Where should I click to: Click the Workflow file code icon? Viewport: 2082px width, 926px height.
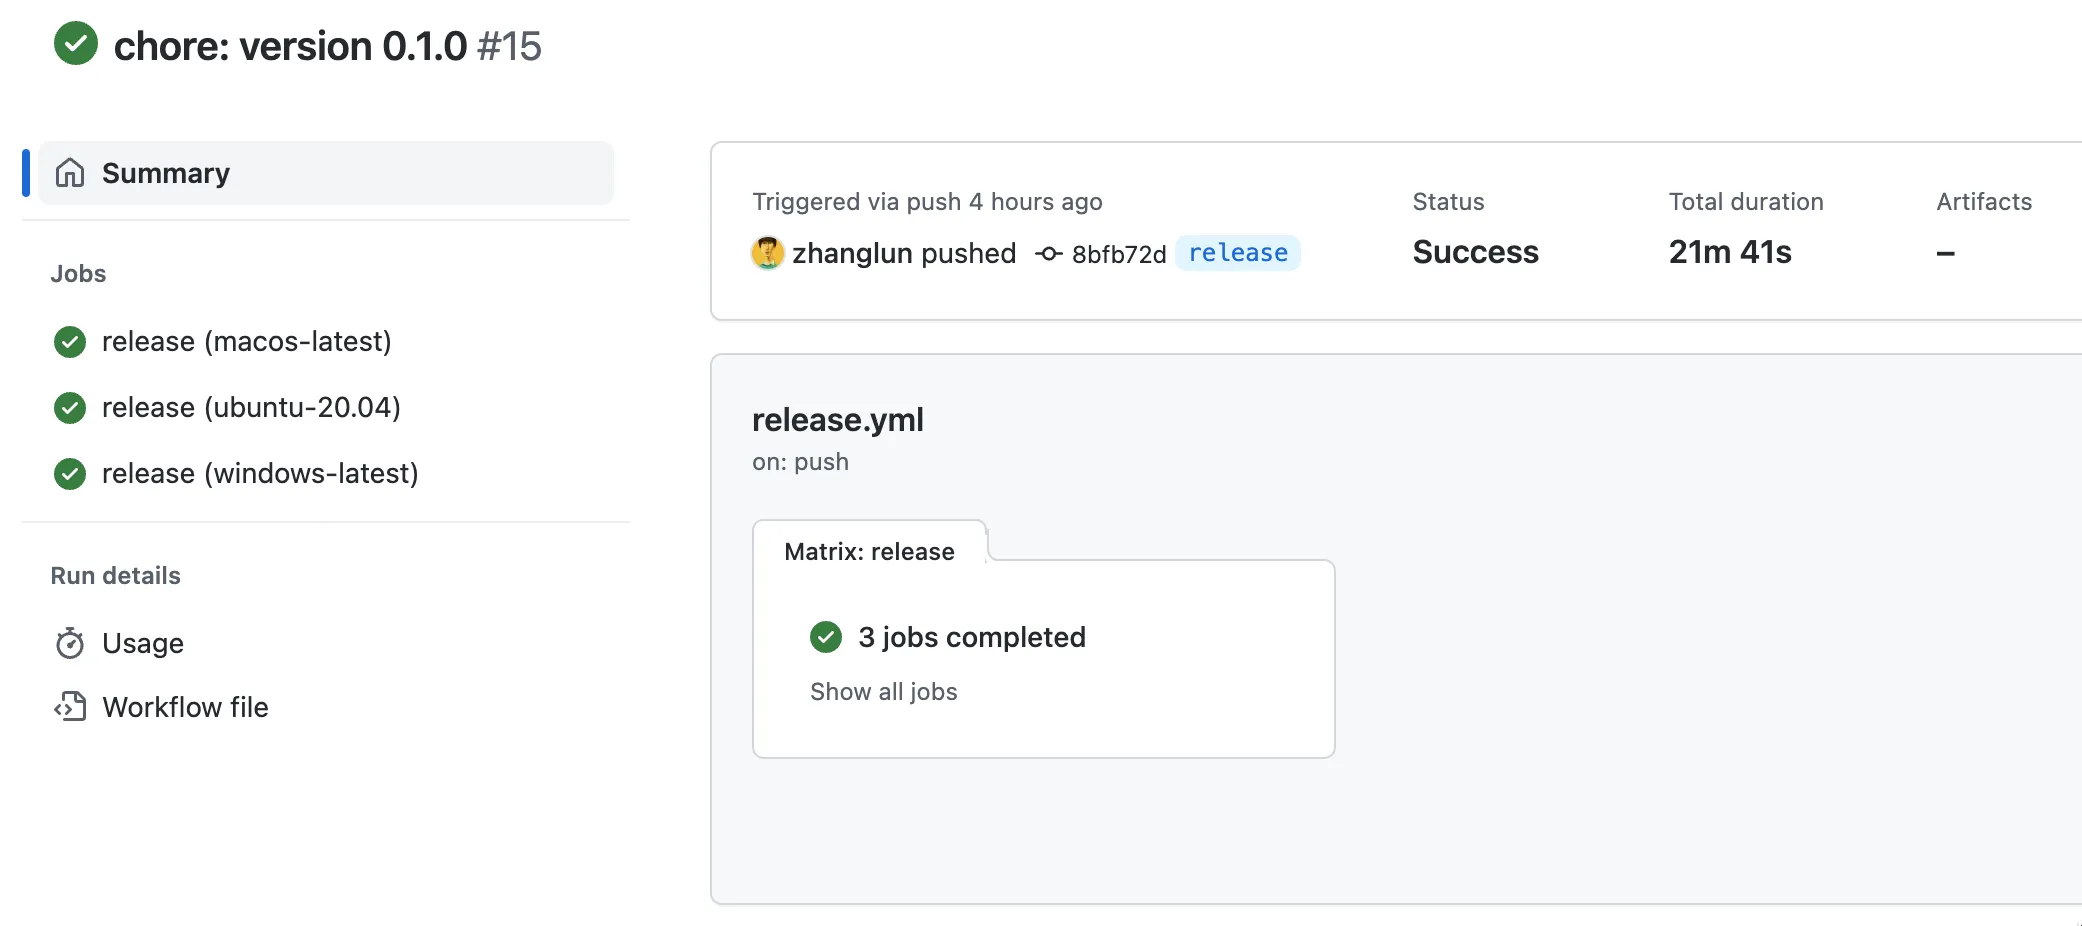[70, 707]
